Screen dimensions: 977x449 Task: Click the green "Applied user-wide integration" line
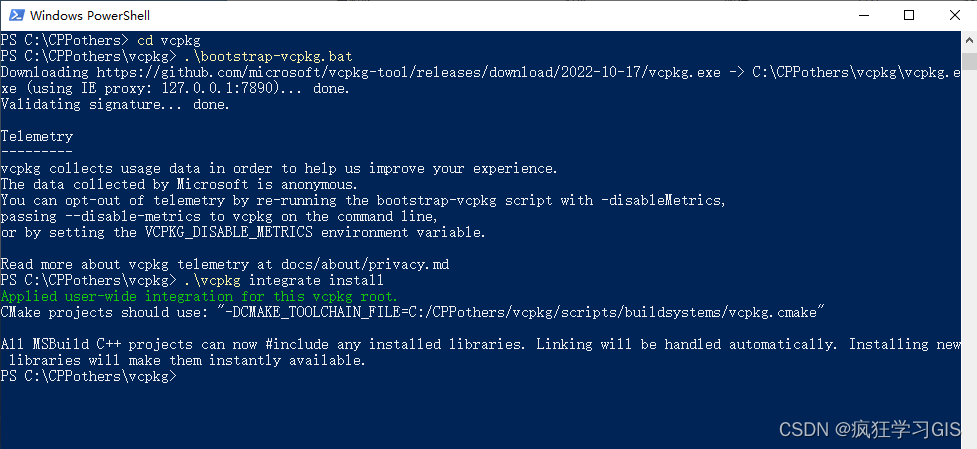pos(199,296)
